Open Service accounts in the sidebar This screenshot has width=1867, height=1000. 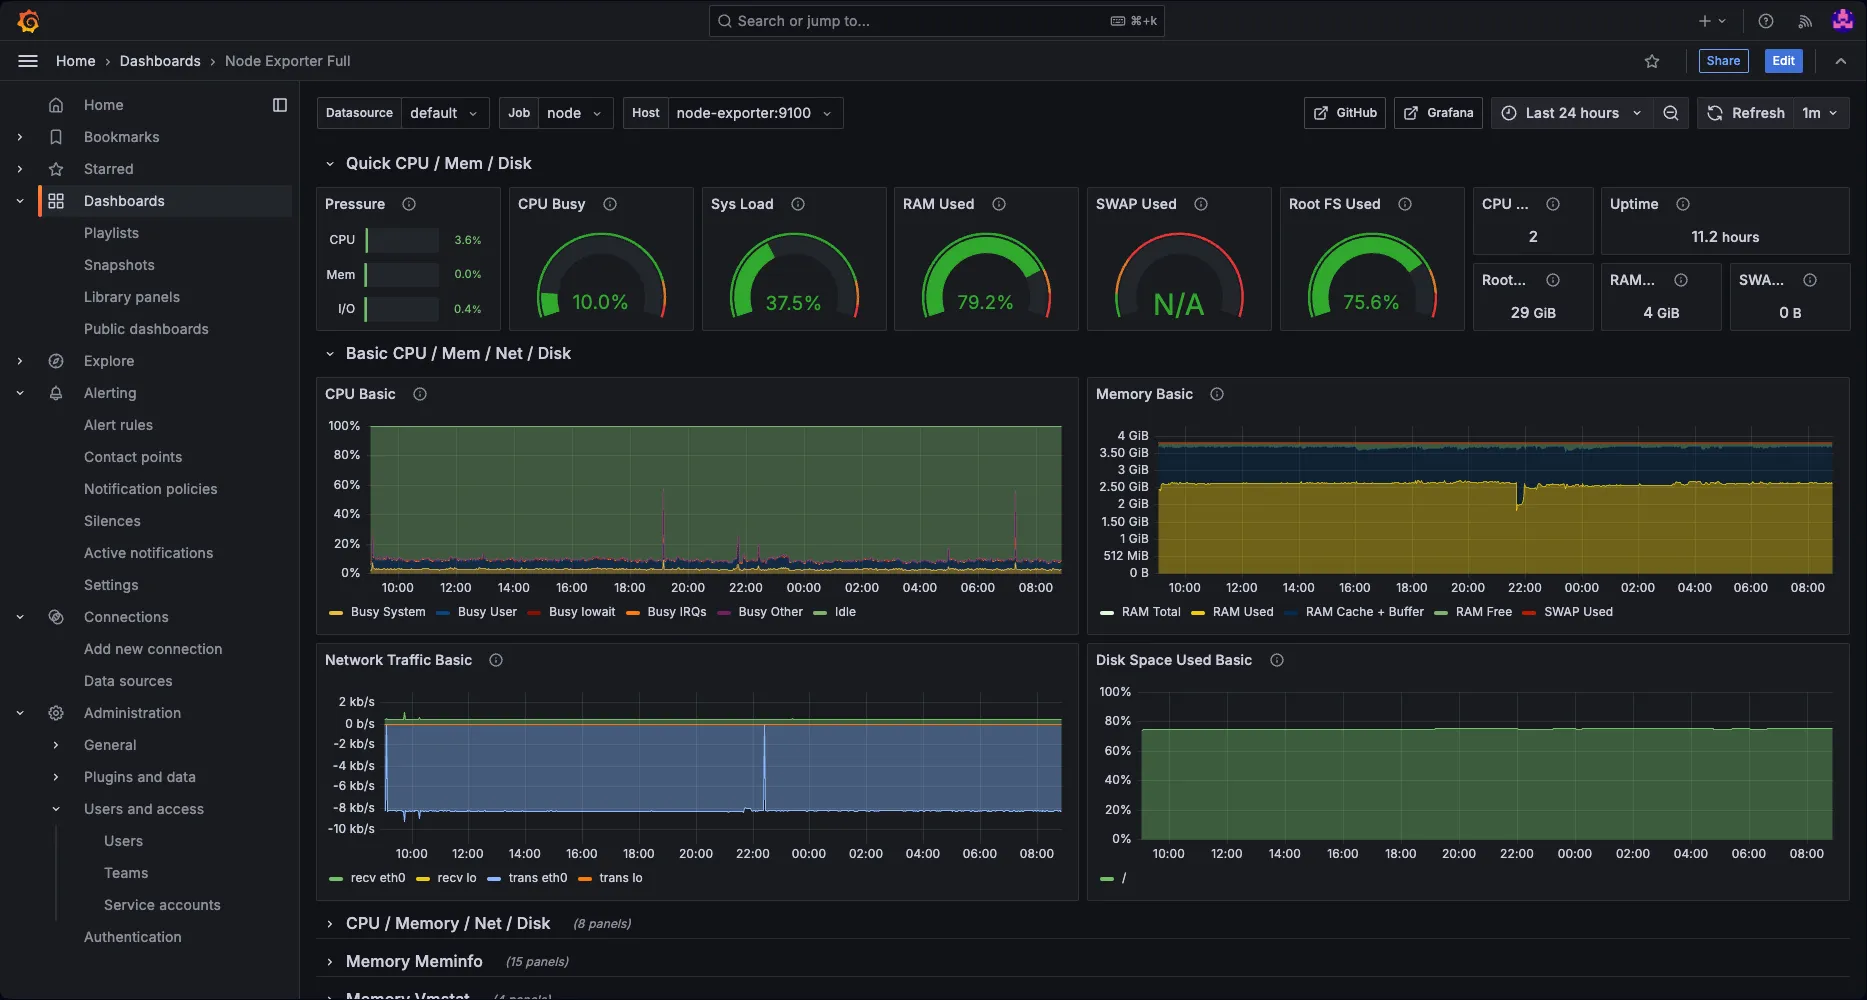162,905
